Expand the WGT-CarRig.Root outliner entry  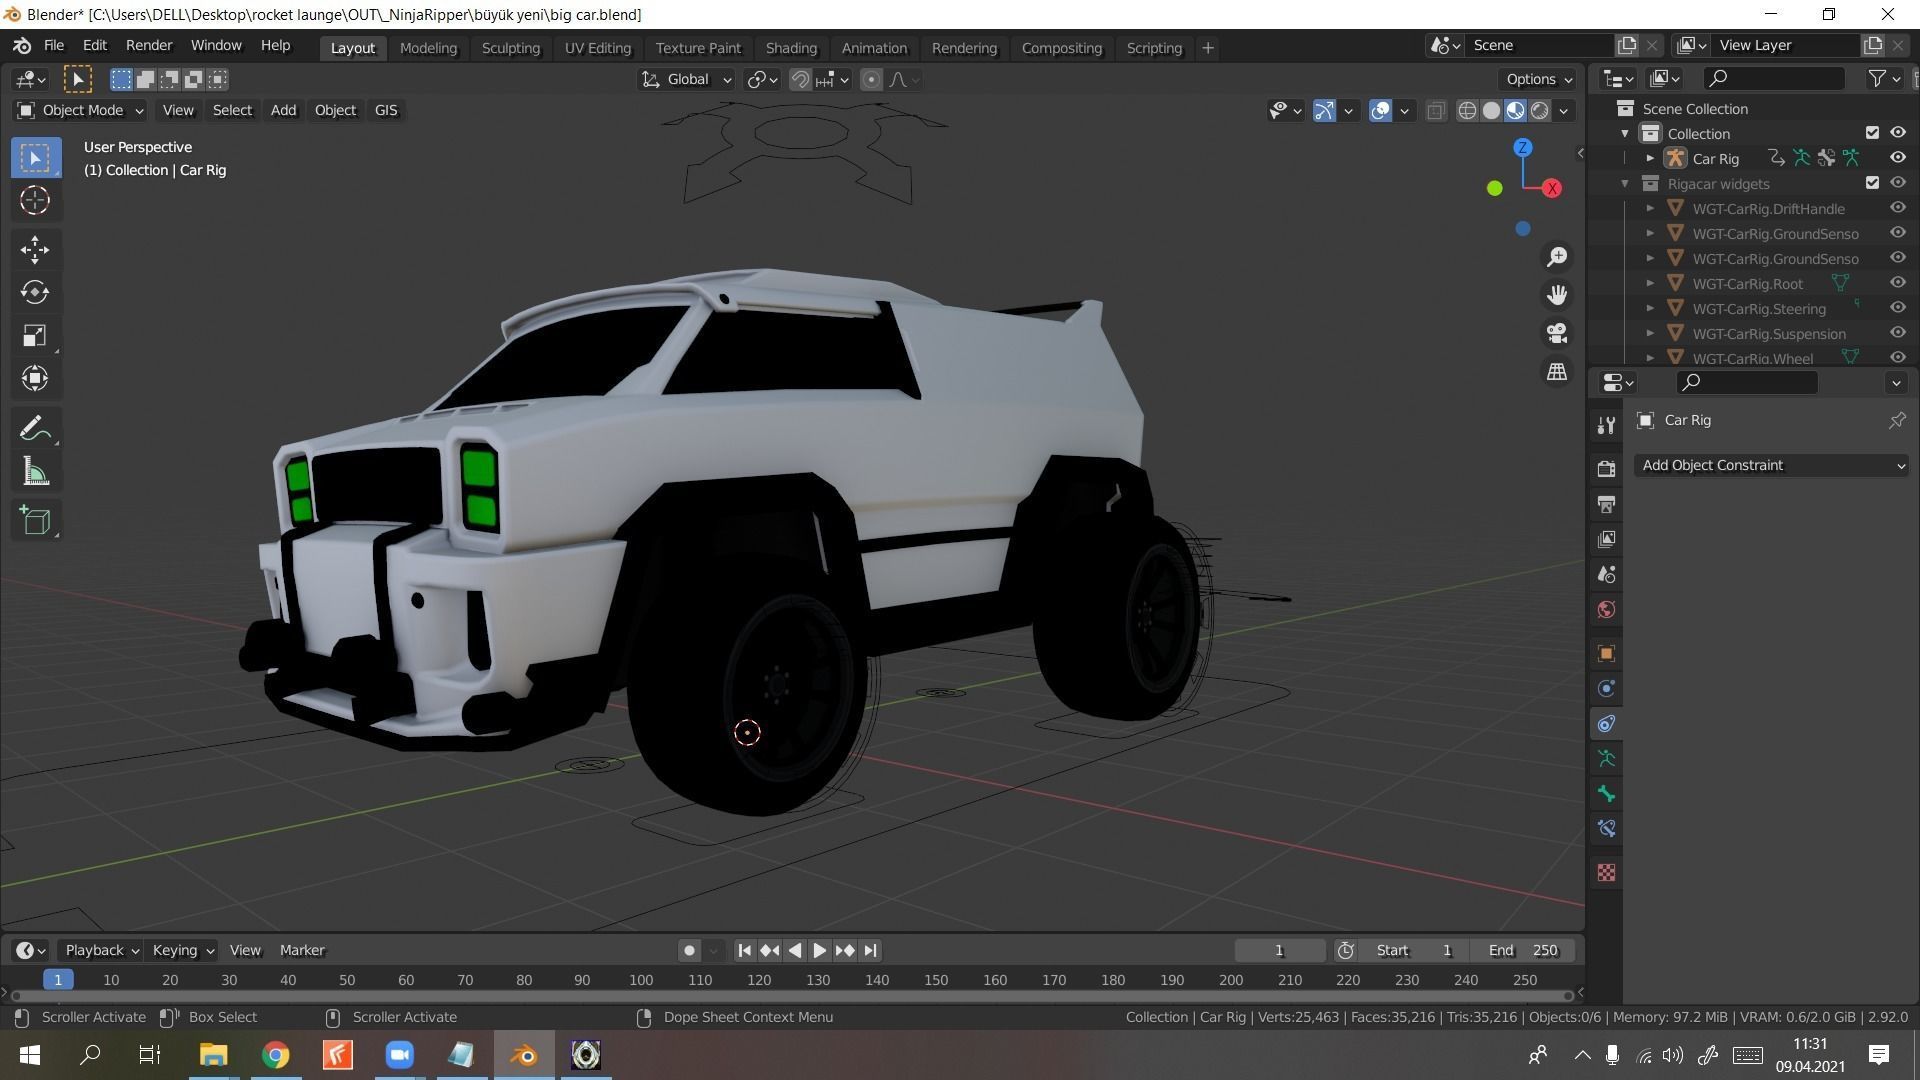1649,283
